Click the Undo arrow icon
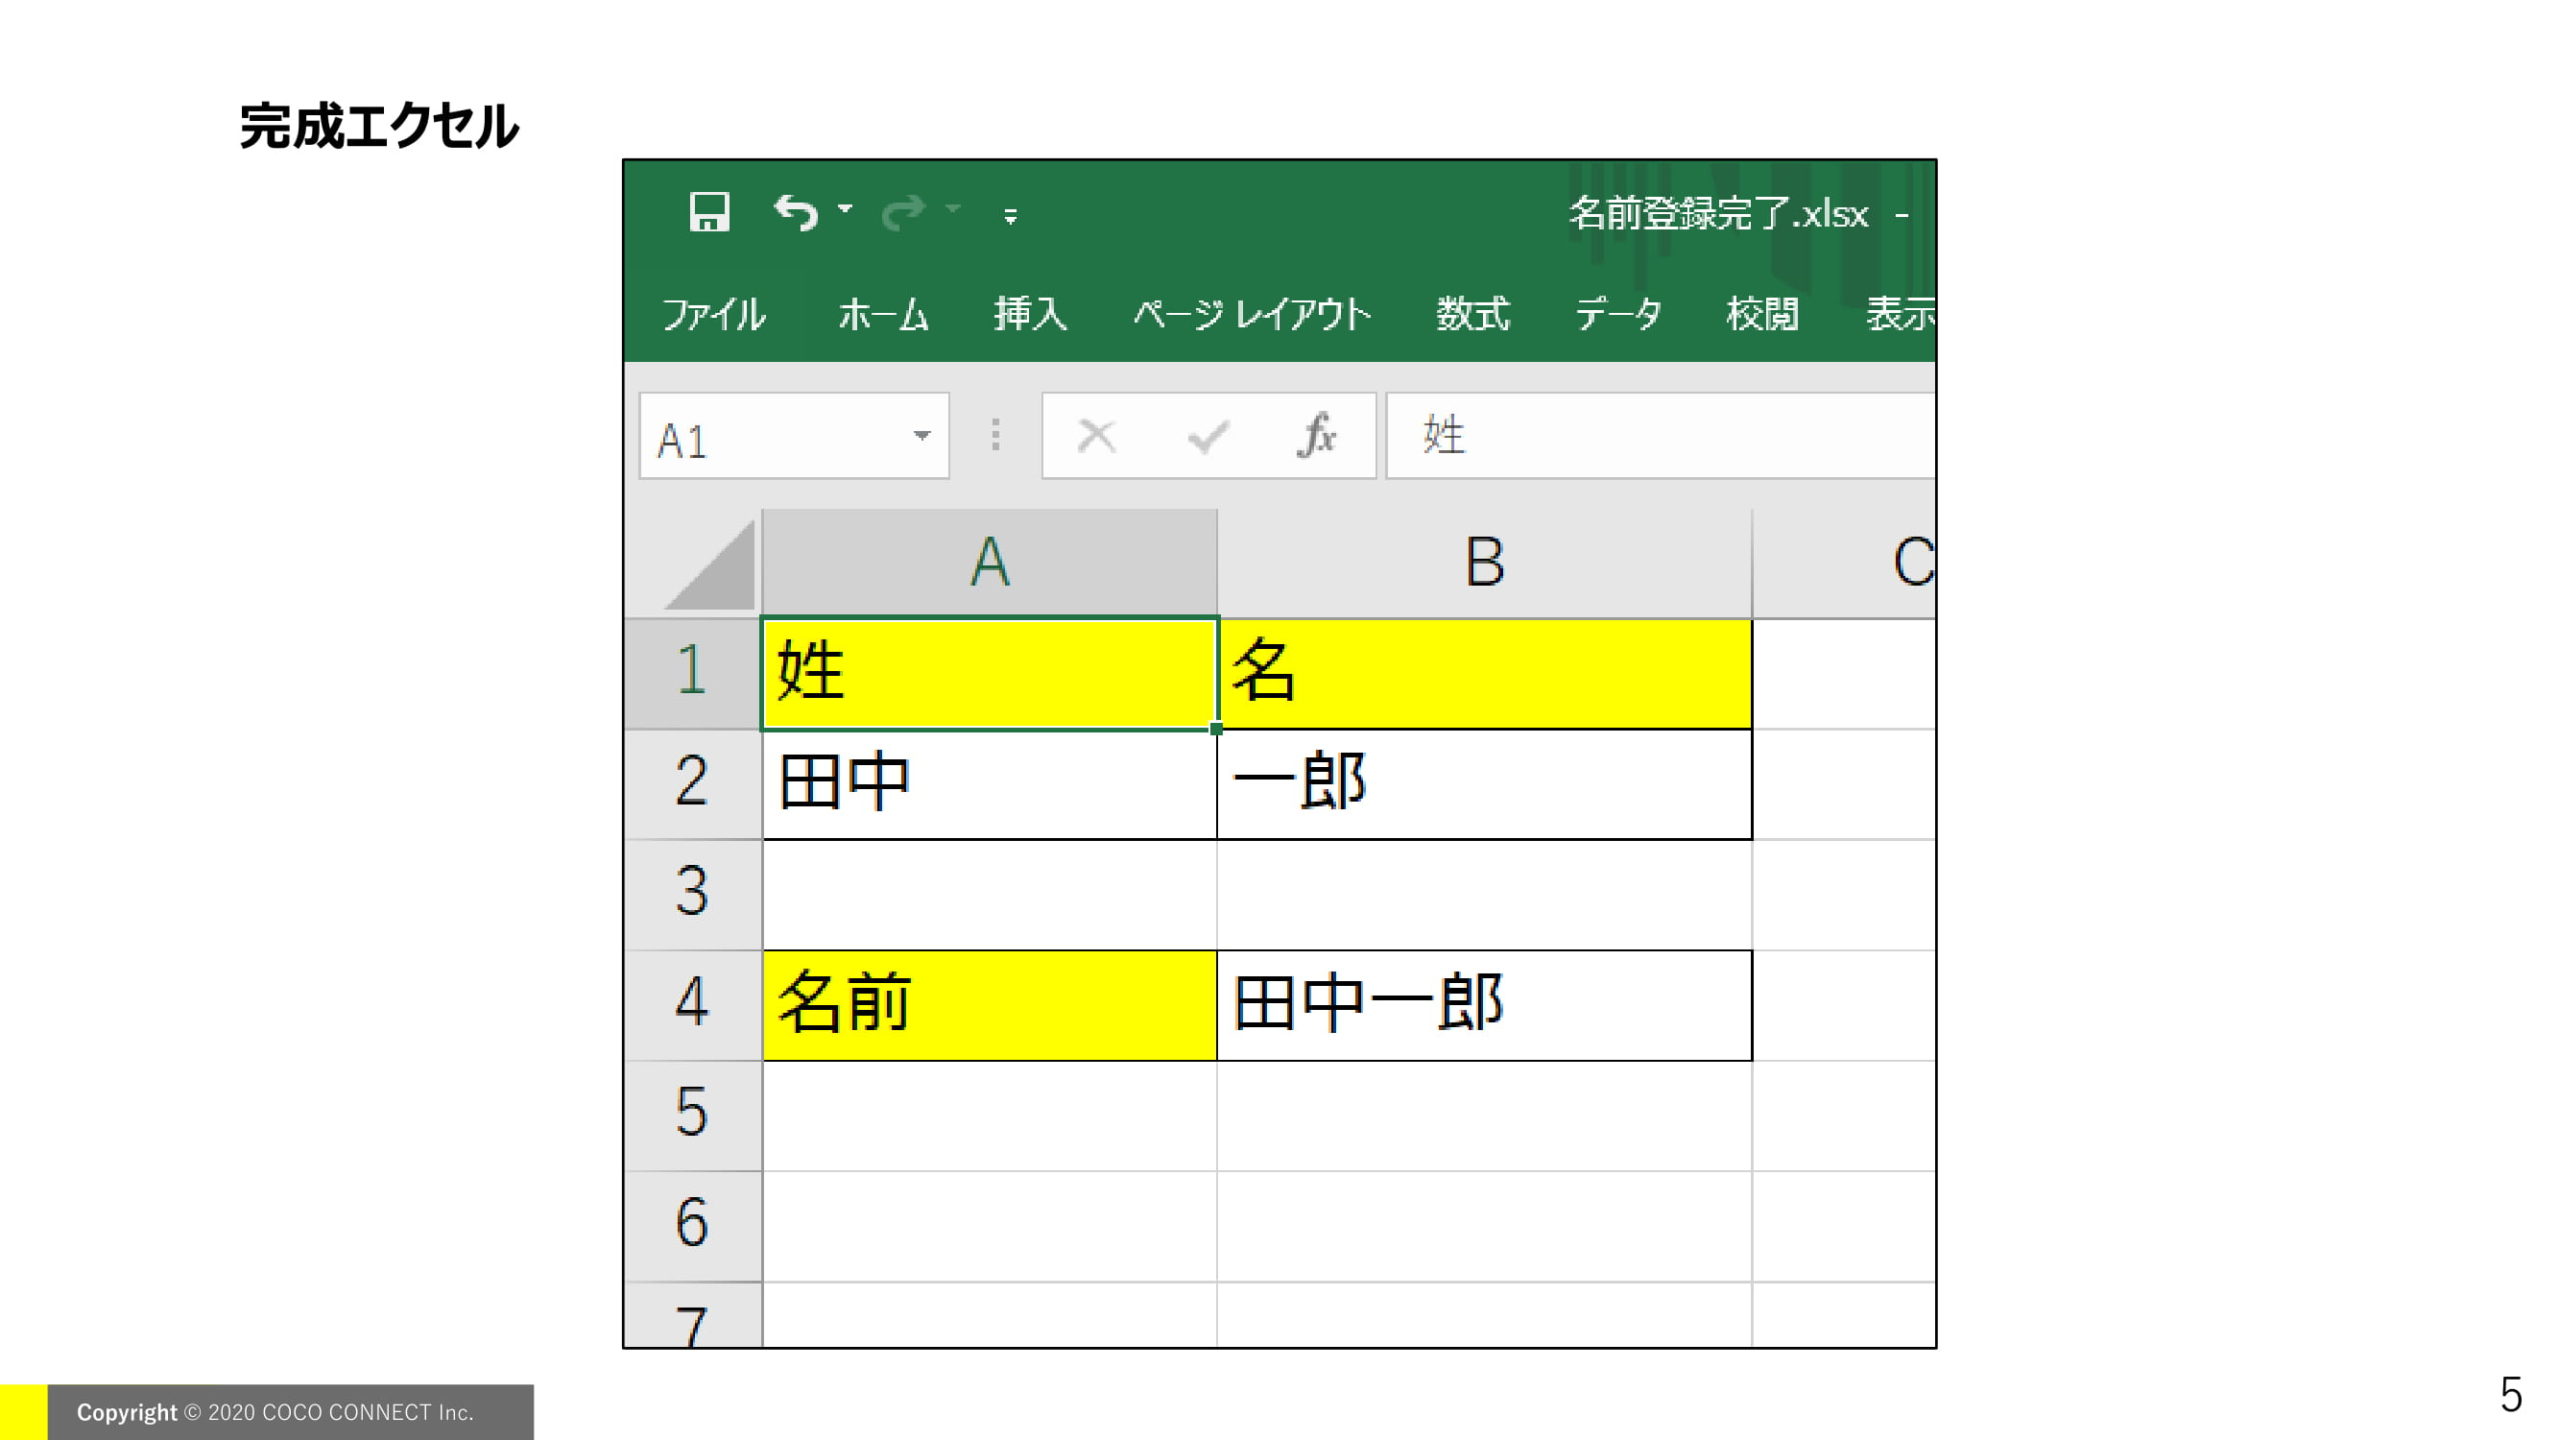 tap(796, 212)
